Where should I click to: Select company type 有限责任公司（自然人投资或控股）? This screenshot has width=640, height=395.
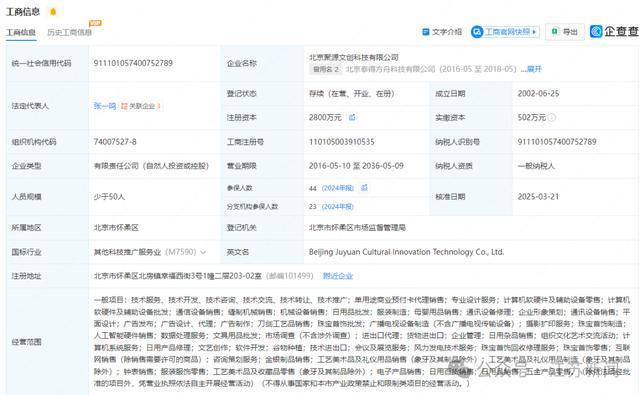(151, 166)
